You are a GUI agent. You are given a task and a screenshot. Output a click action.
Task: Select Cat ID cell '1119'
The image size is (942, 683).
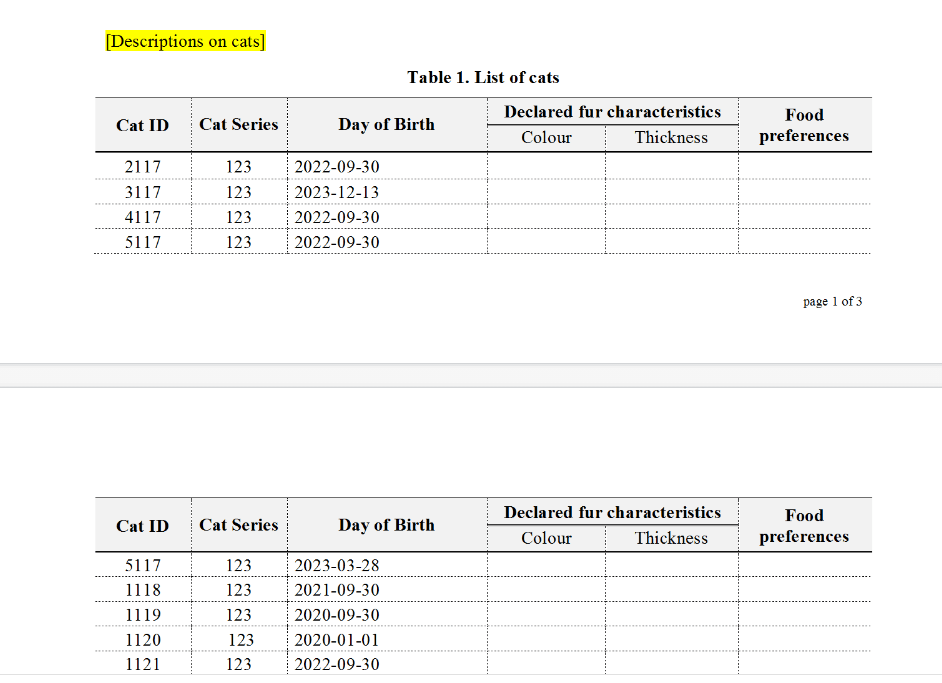pos(142,615)
